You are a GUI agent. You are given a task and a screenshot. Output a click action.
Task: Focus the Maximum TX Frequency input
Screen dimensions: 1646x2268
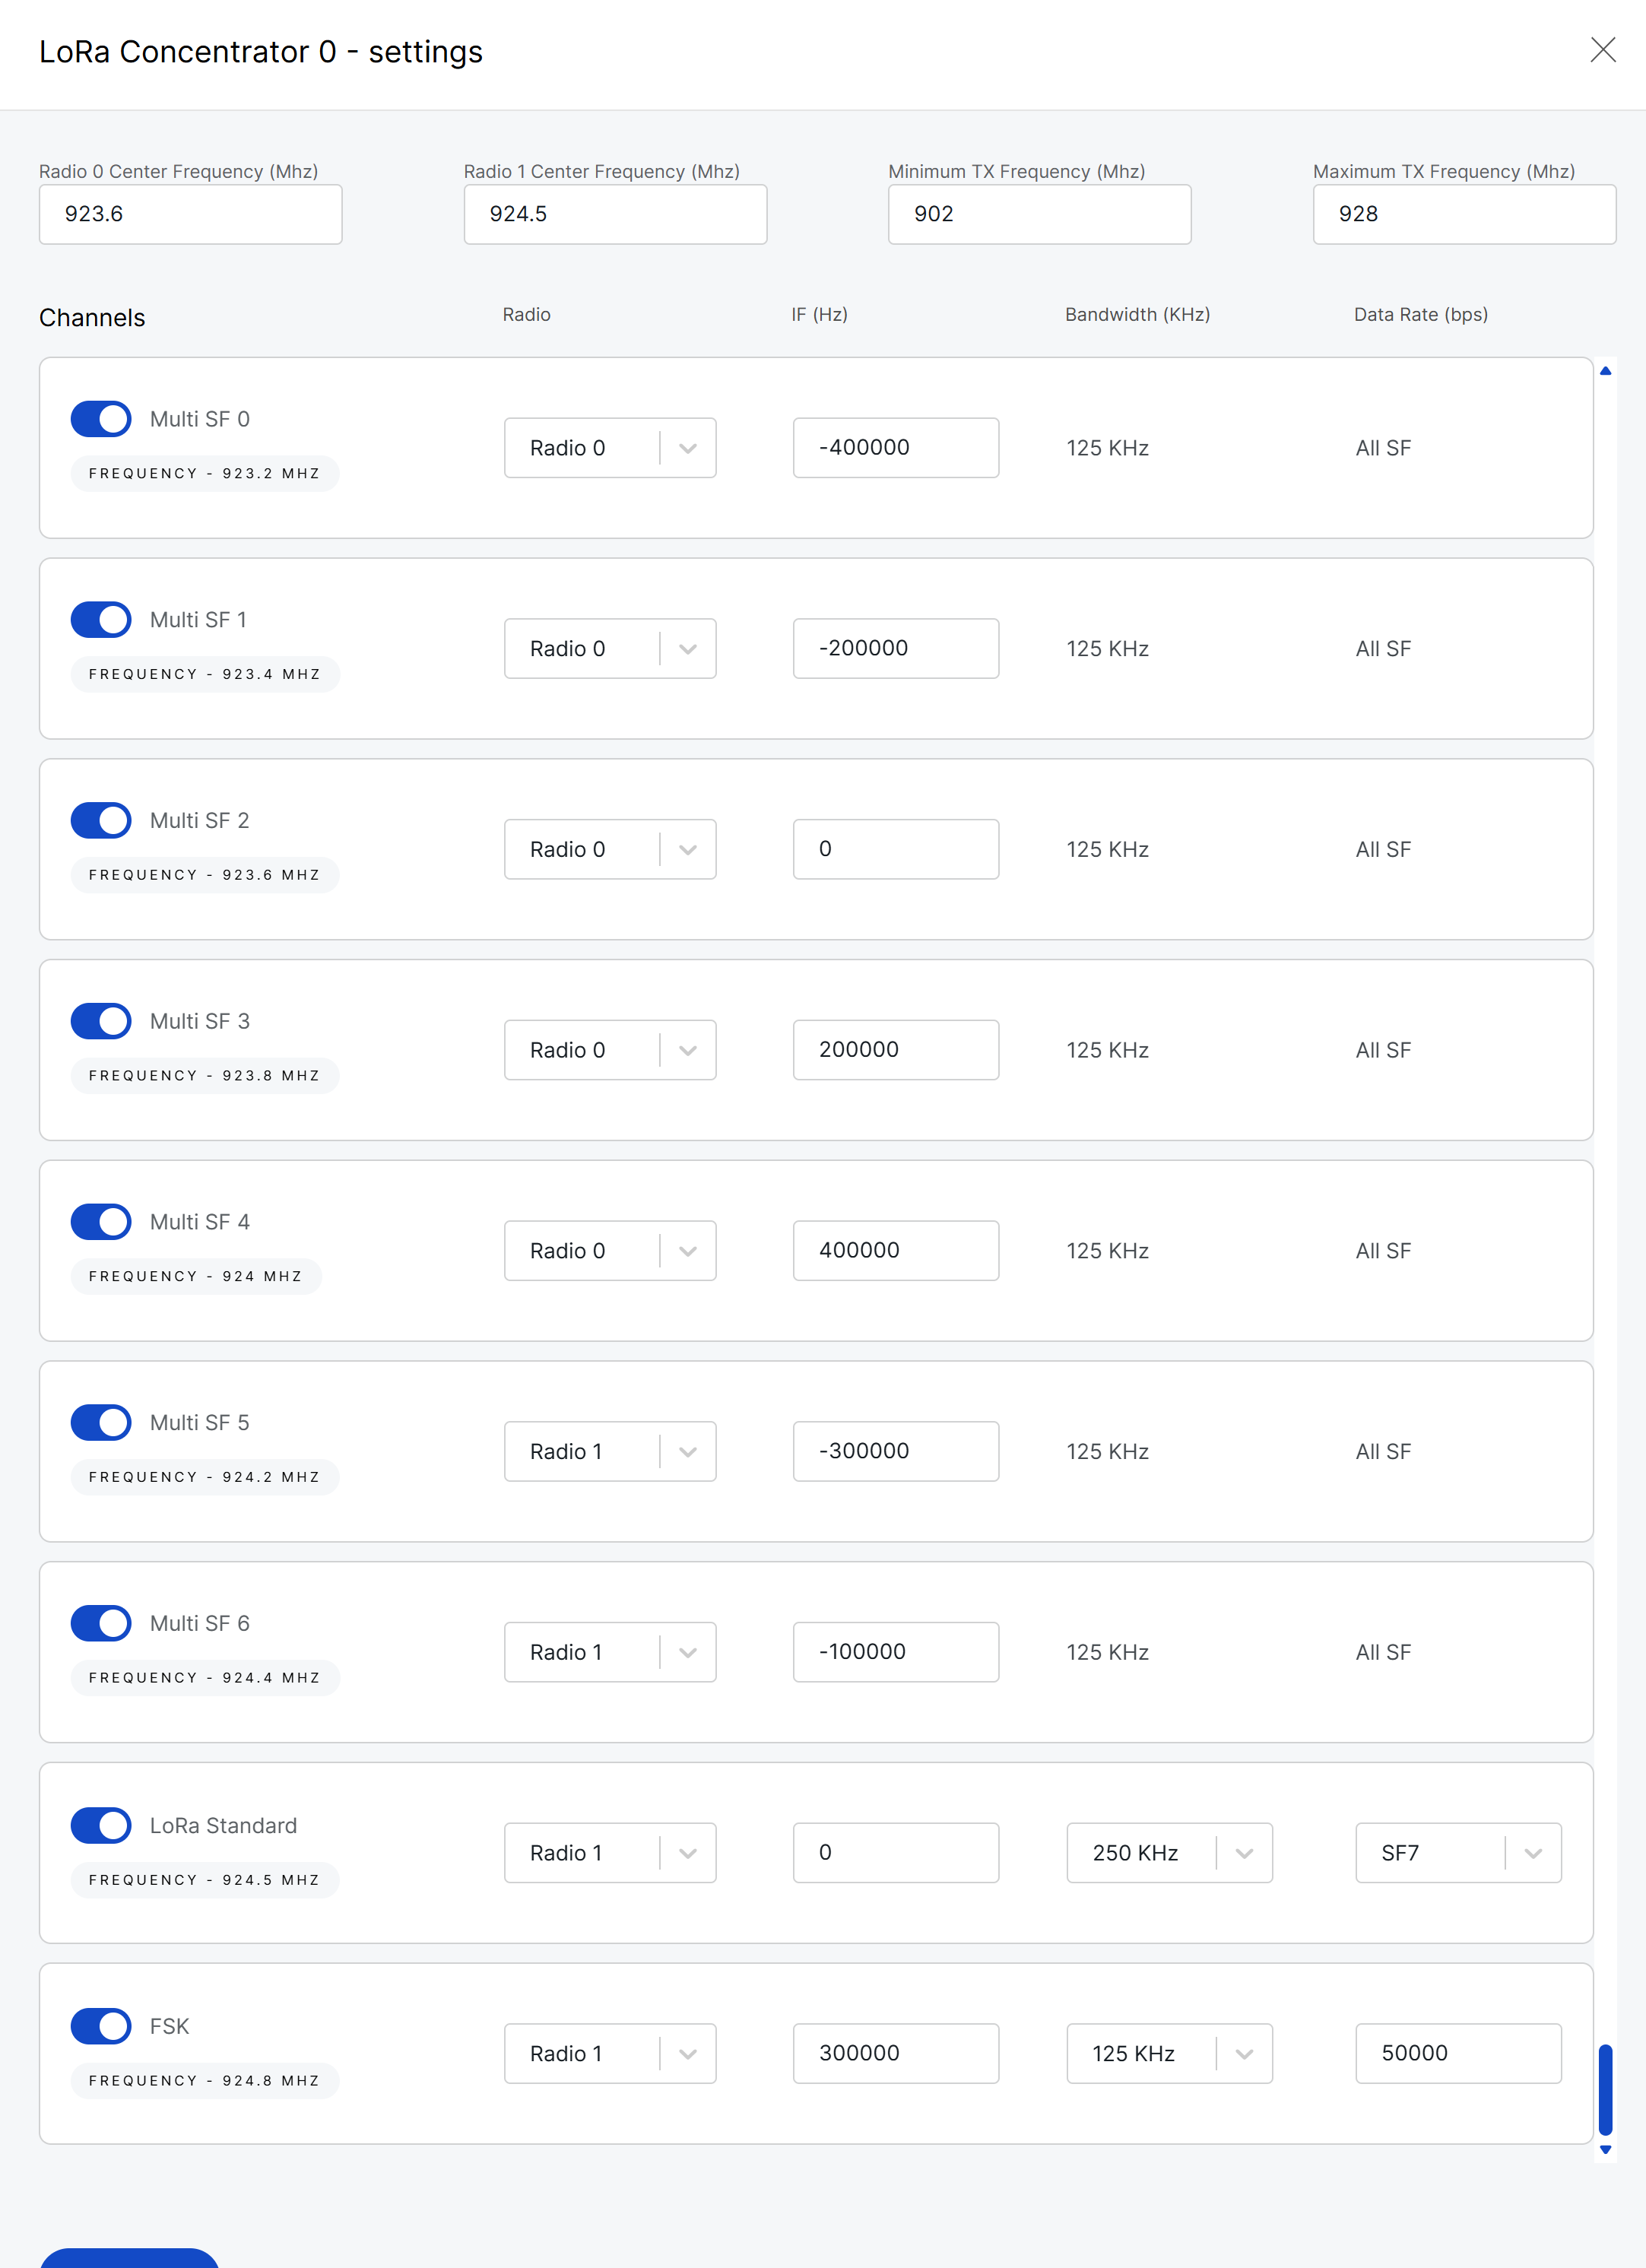tap(1464, 214)
